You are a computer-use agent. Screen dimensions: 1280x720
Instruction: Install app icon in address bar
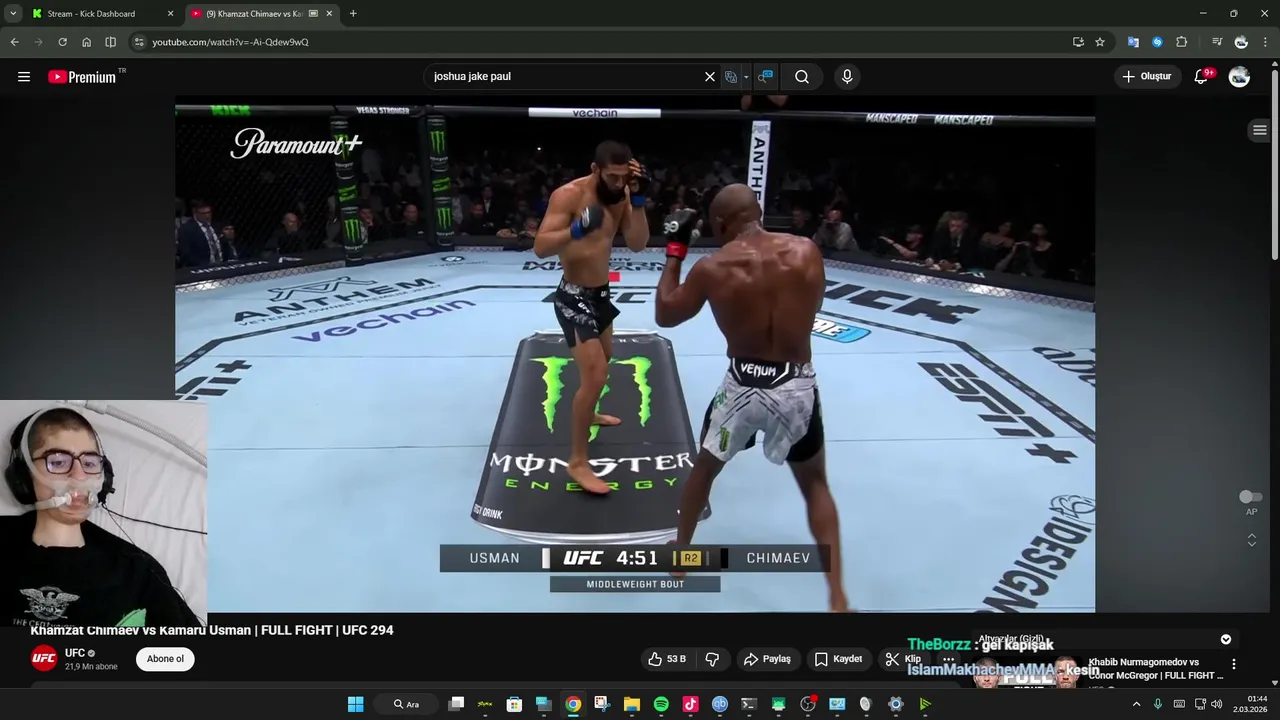pyautogui.click(x=1078, y=42)
